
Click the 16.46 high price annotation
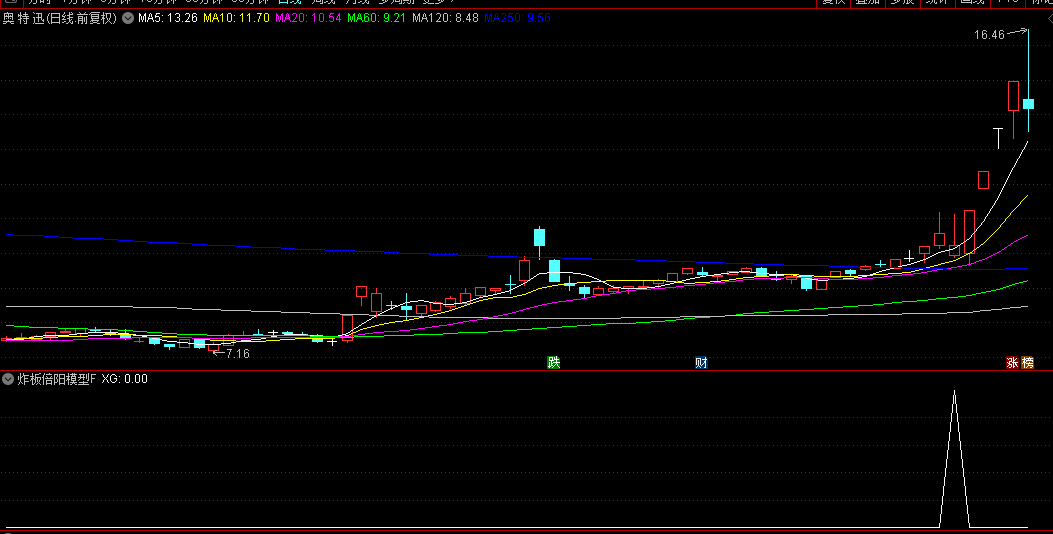(x=989, y=35)
